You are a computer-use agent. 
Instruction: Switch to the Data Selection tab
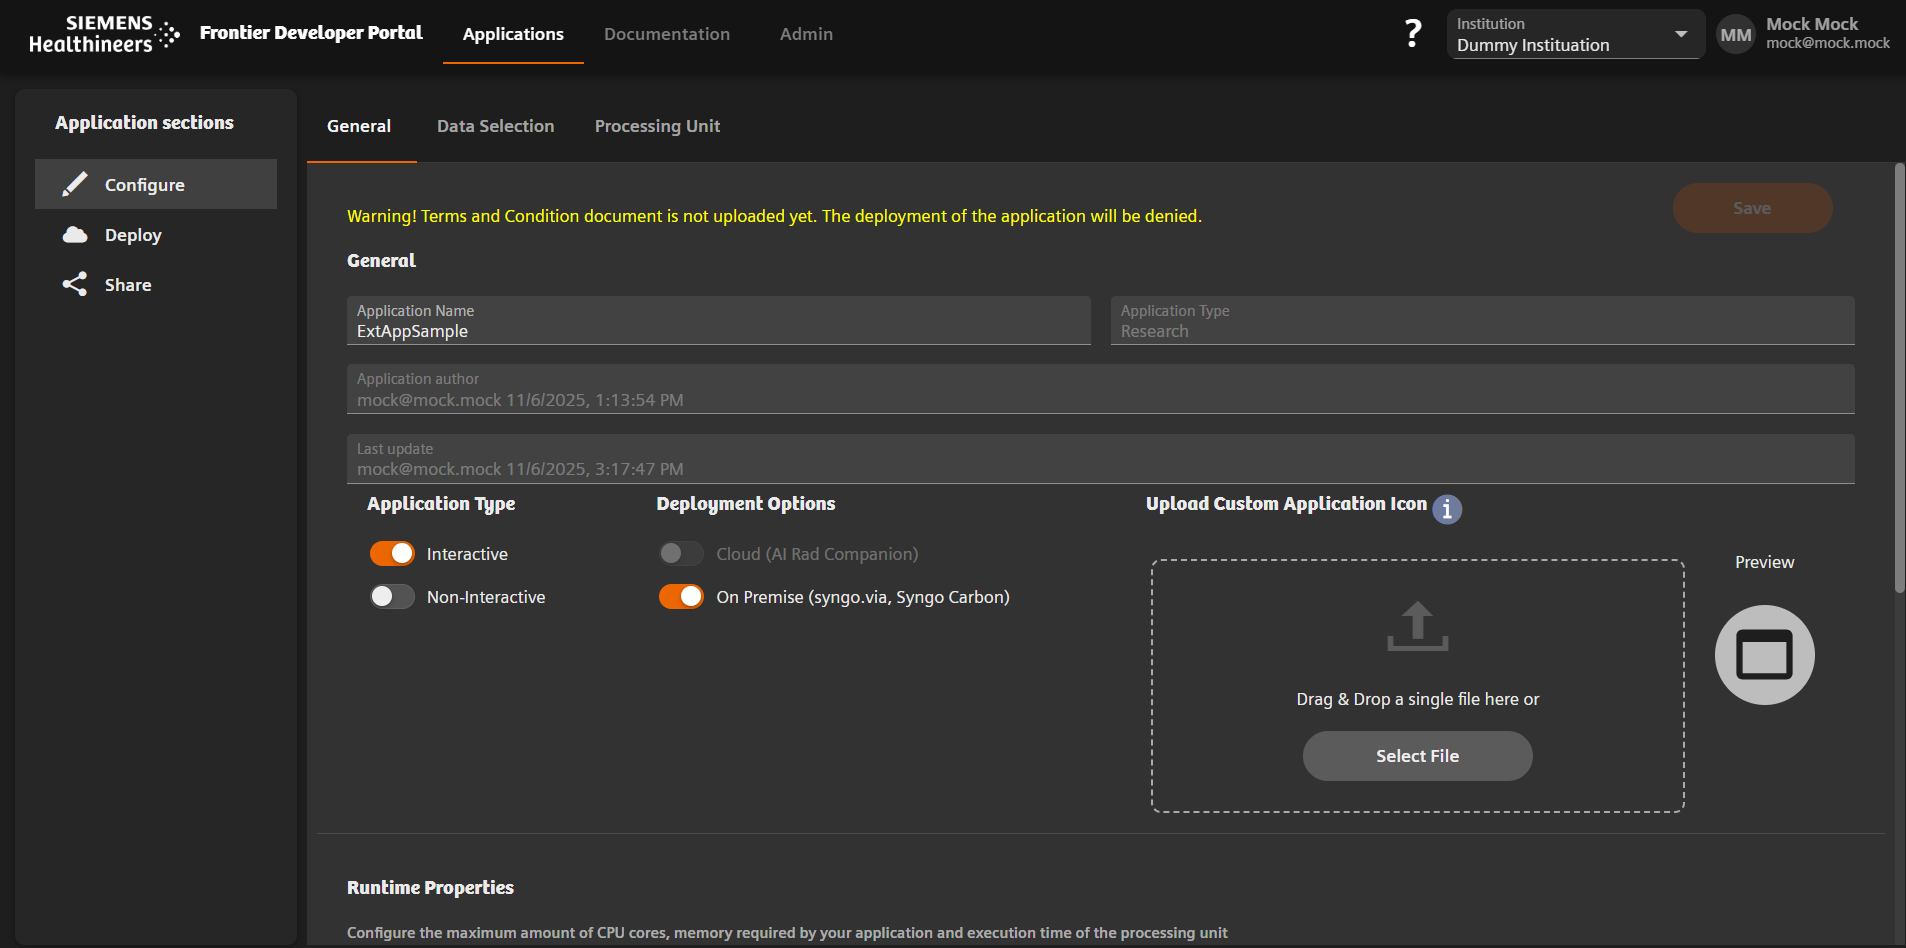coord(495,126)
